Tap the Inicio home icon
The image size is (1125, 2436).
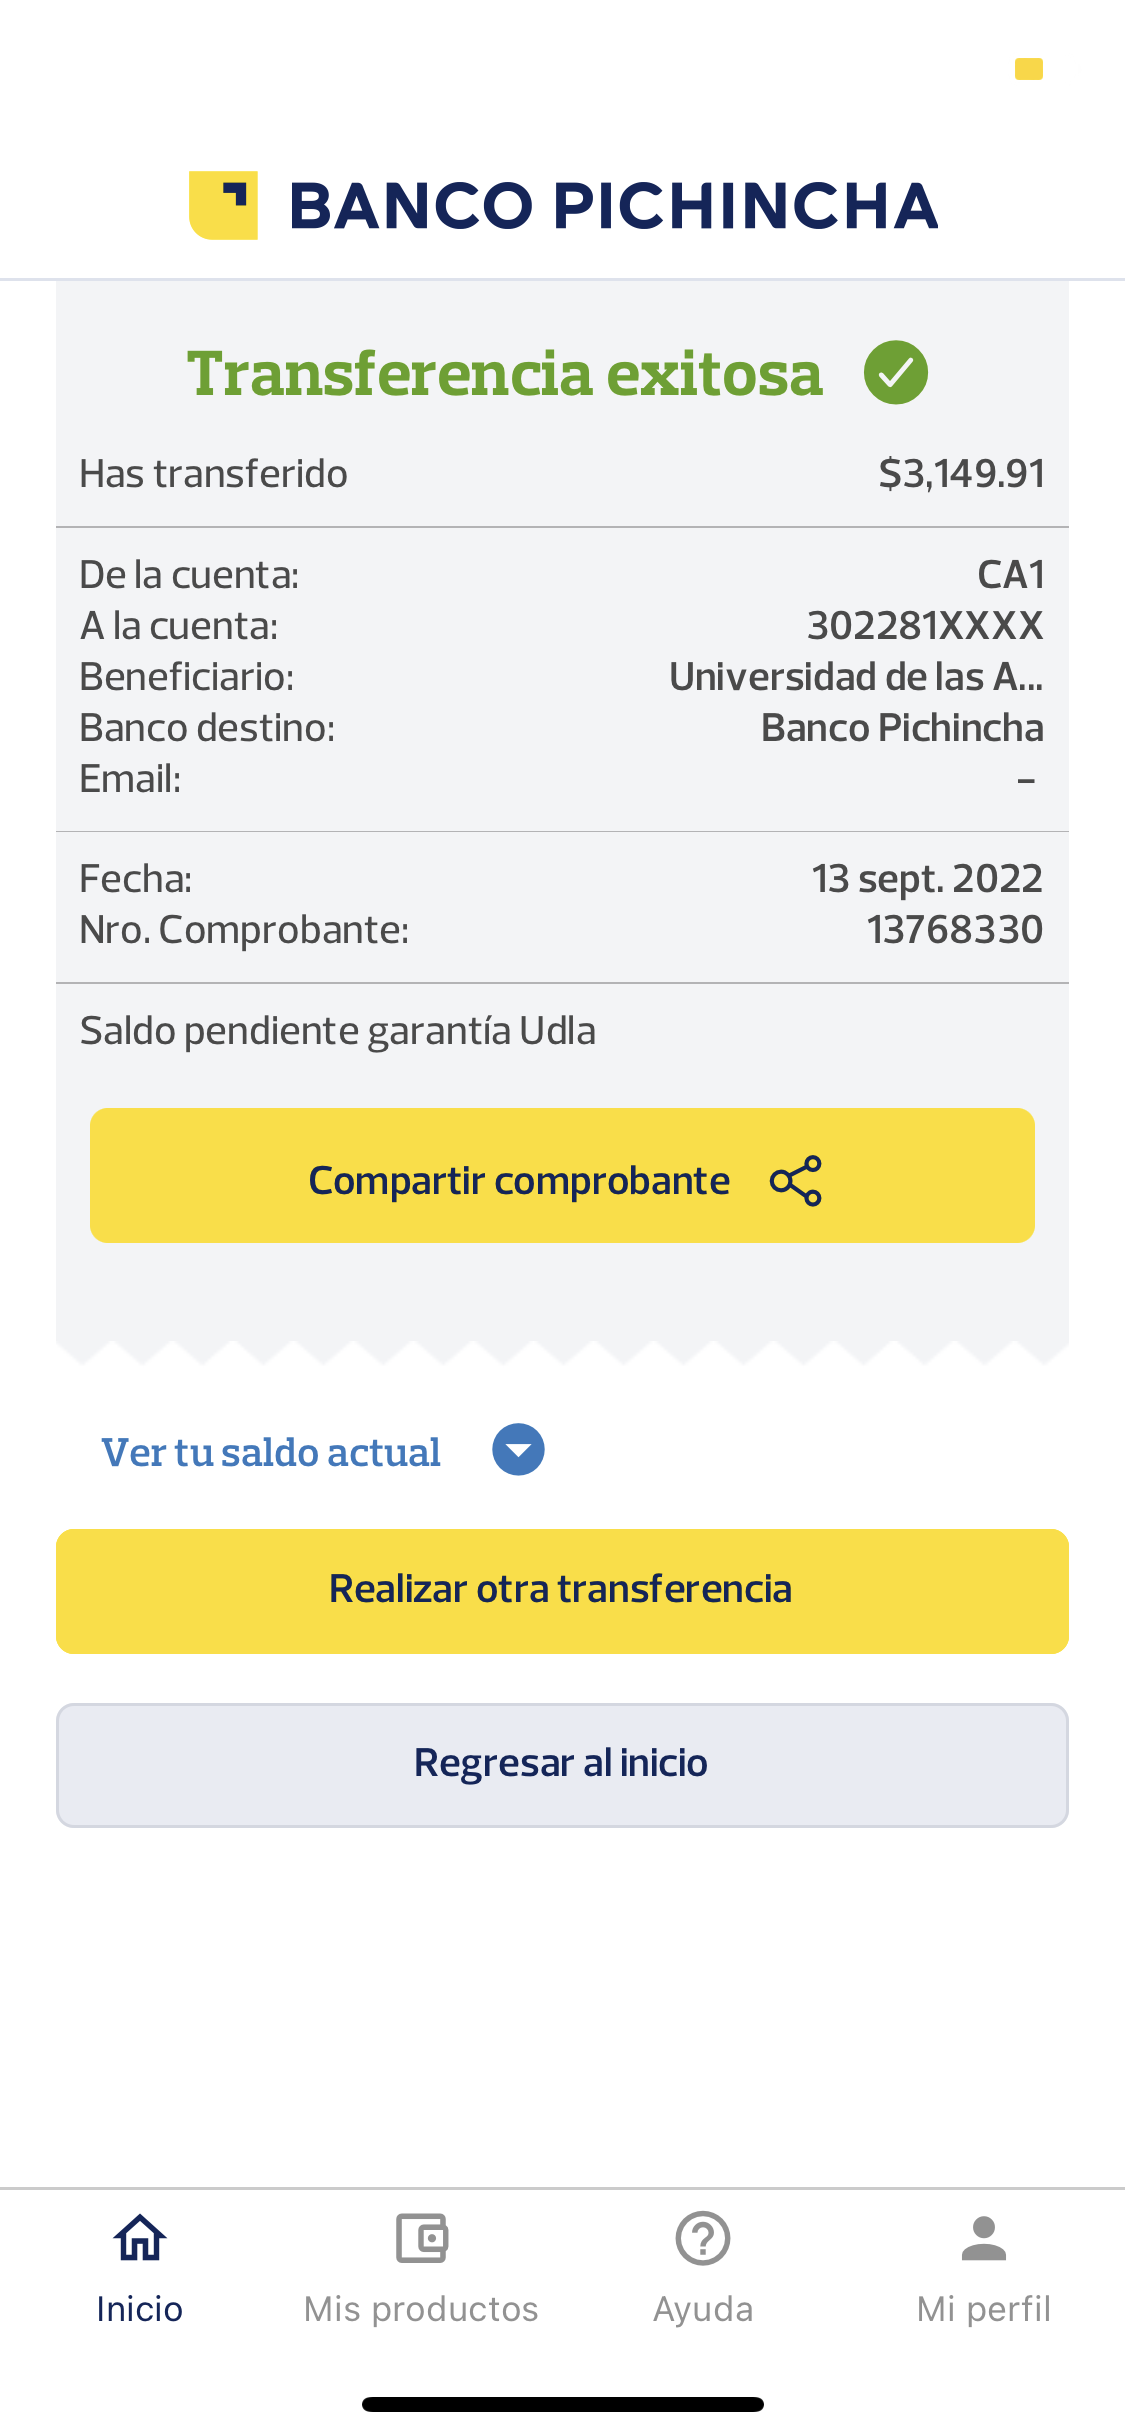click(x=140, y=2238)
